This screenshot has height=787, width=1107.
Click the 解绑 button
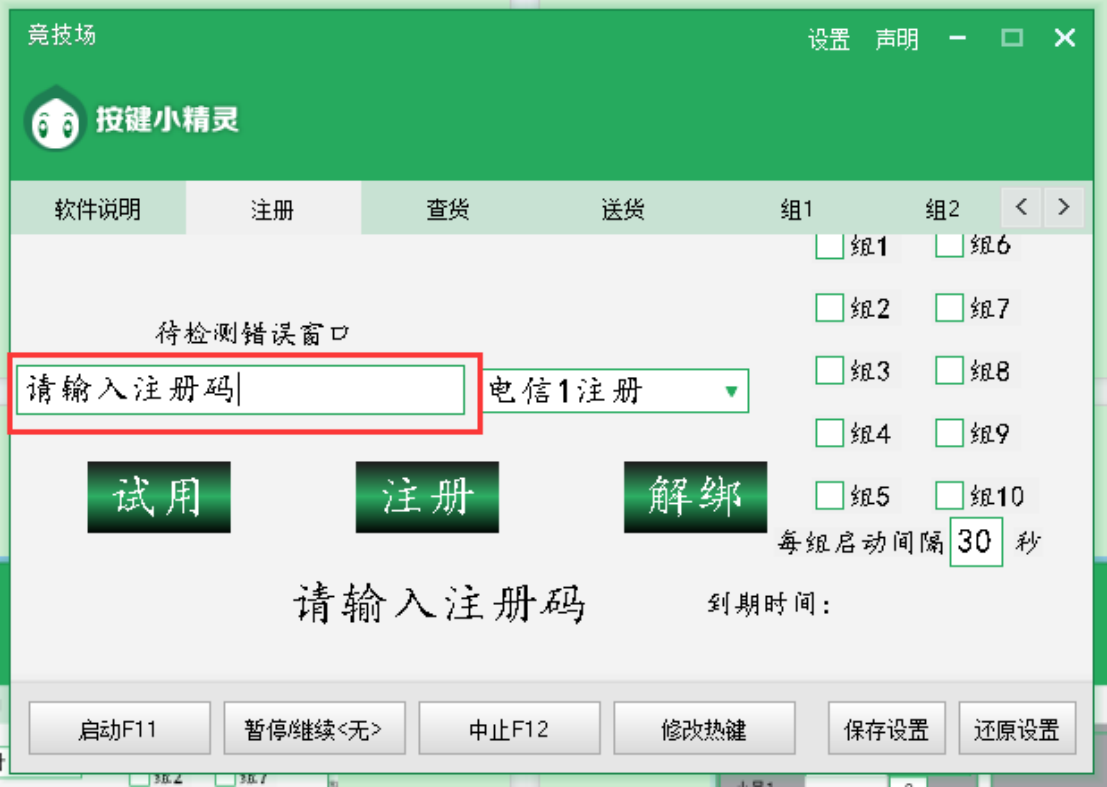click(x=695, y=497)
